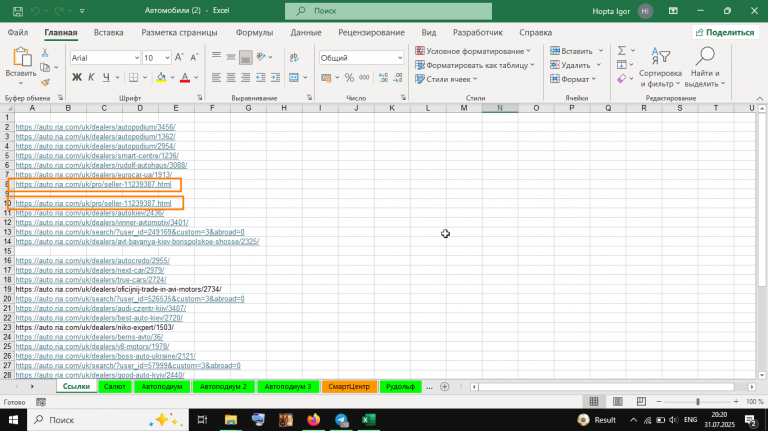Switch to Разработчик ribbon tab
Viewport: 768px width, 431px height.
478,32
